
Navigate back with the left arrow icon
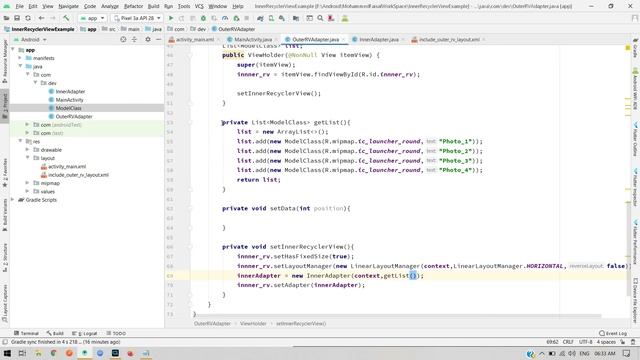pyautogui.click(x=41, y=18)
